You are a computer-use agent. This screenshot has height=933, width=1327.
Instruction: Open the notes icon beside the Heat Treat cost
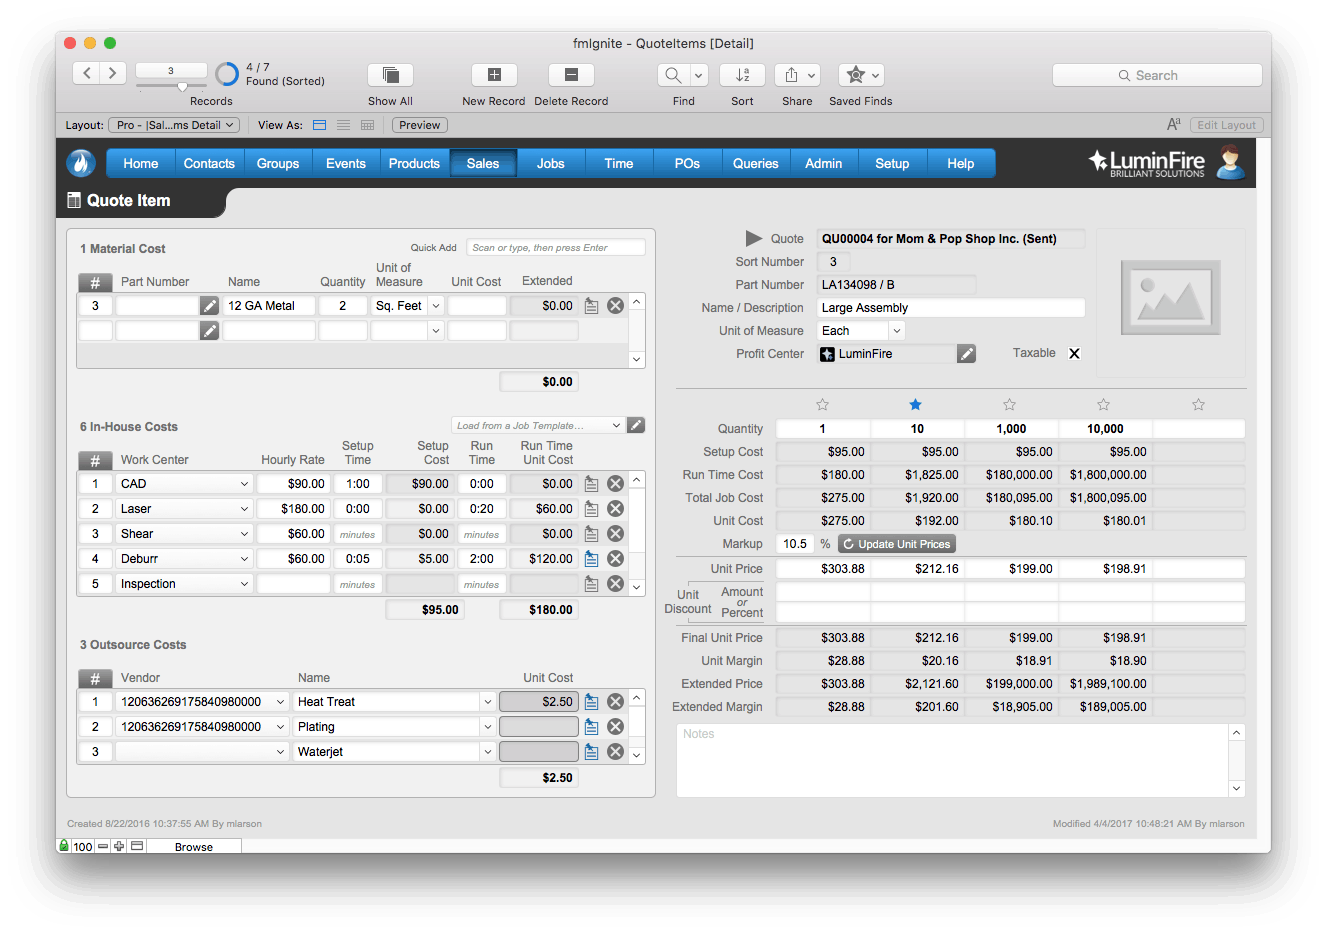pos(591,701)
